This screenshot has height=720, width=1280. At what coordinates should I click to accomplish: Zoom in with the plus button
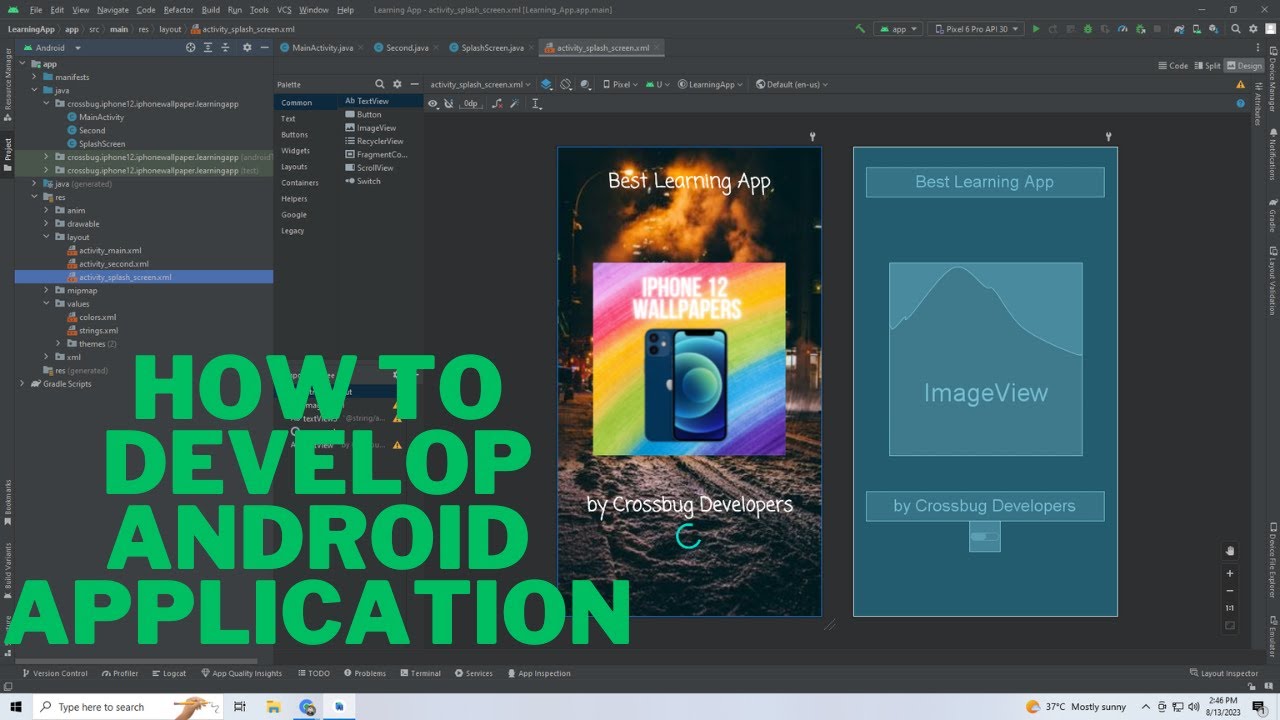(1230, 573)
